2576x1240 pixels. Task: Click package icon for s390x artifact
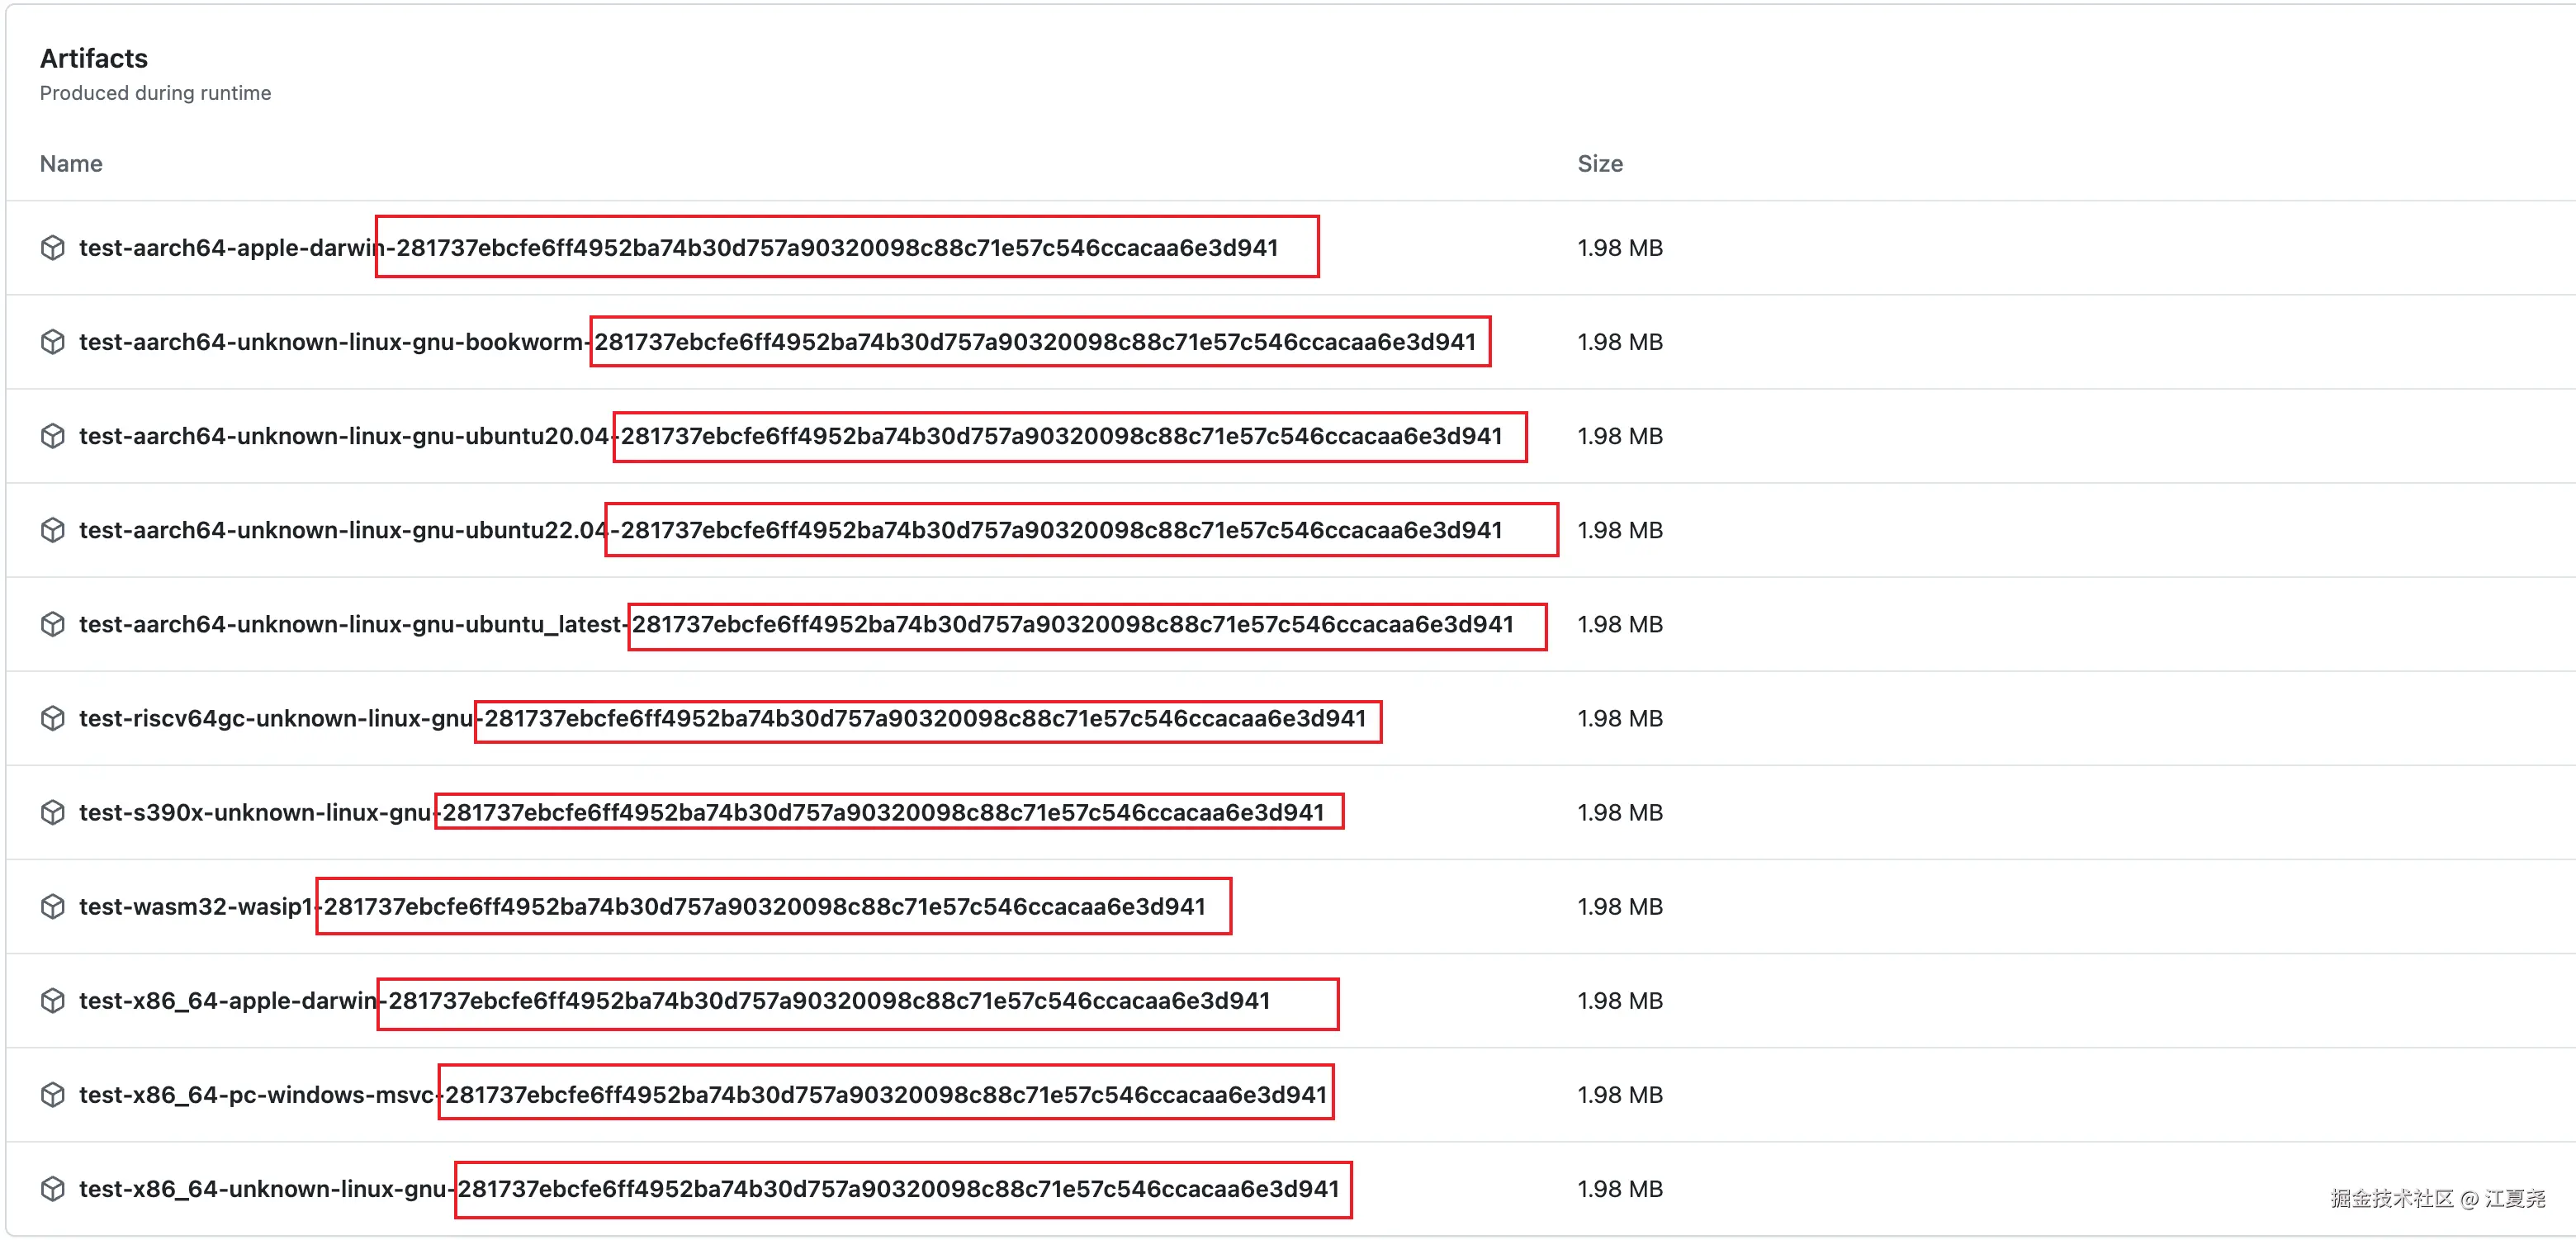click(53, 812)
